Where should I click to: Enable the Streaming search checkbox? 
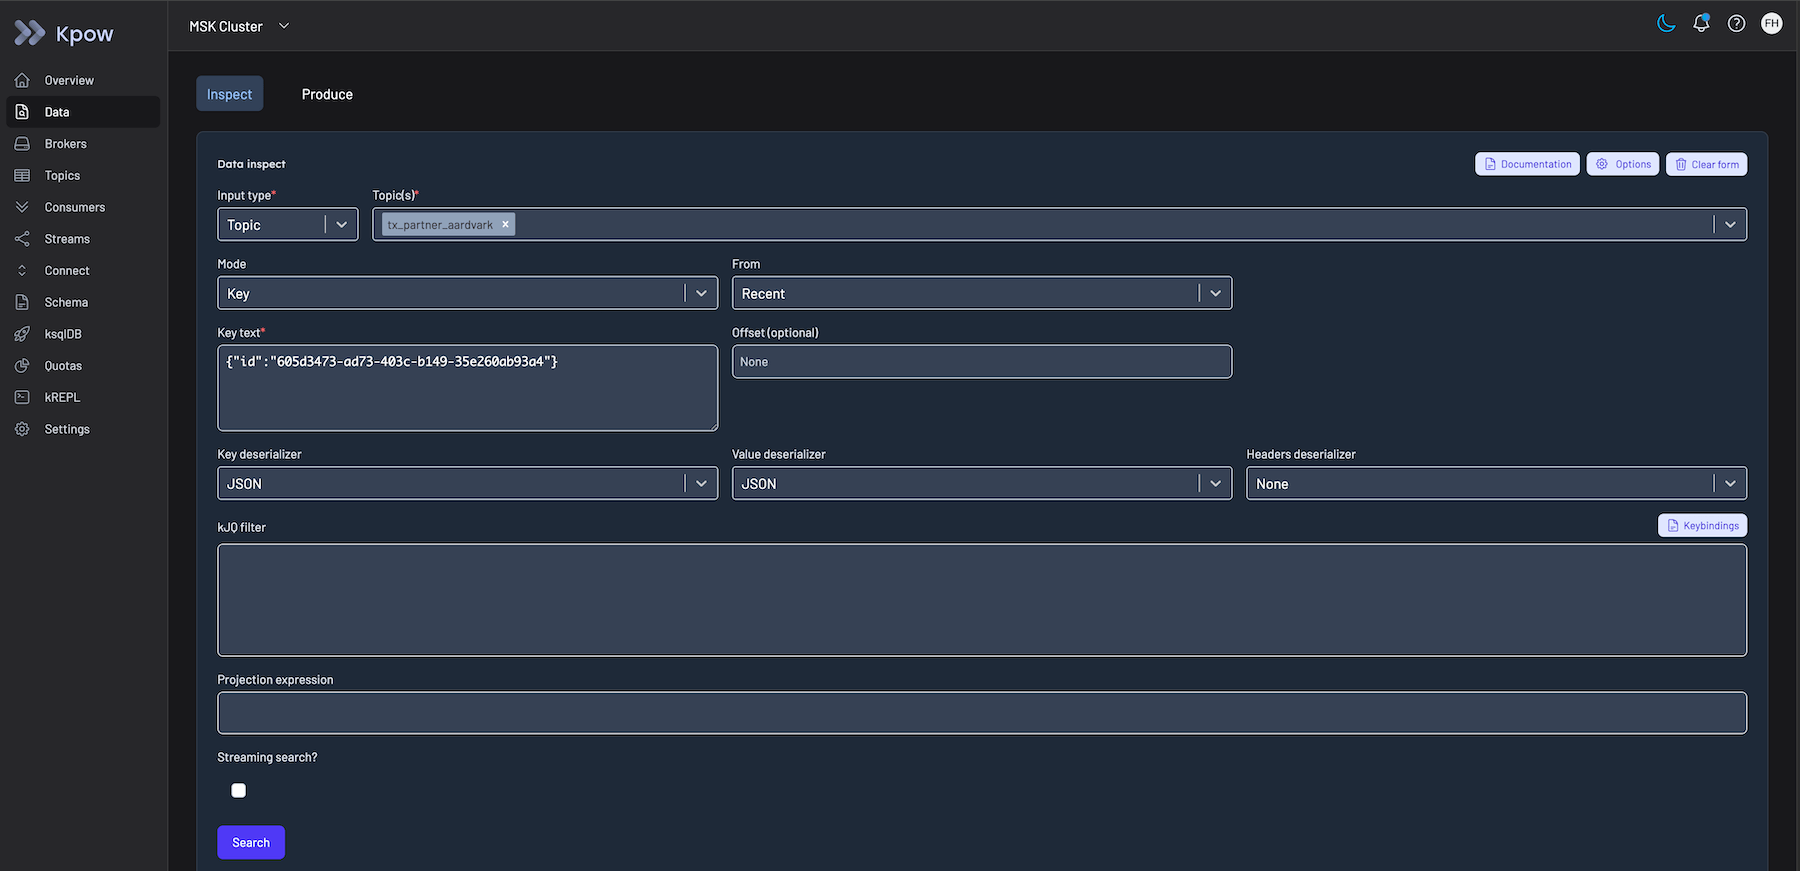[238, 790]
